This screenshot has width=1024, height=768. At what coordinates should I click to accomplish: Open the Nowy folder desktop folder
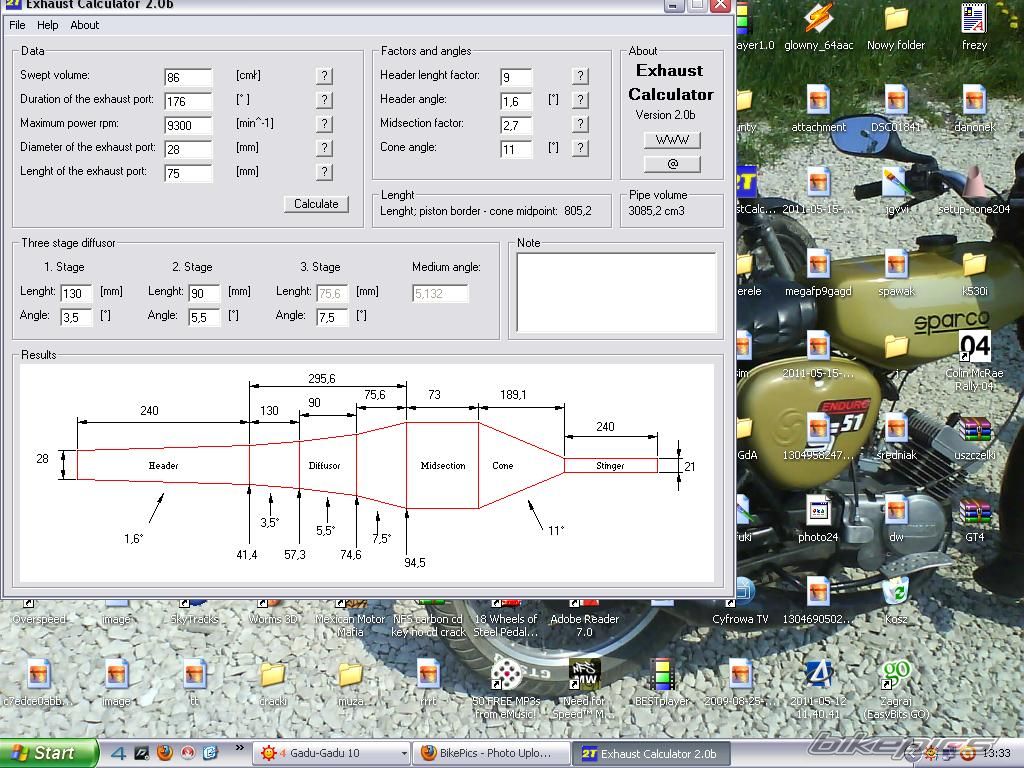896,18
